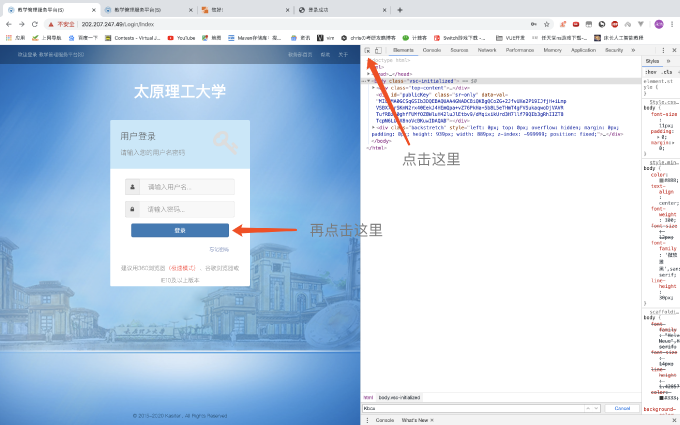Image resolution: width=680 pixels, height=425 pixels.
Task: Expand the head element node
Action: pyautogui.click(x=369, y=74)
